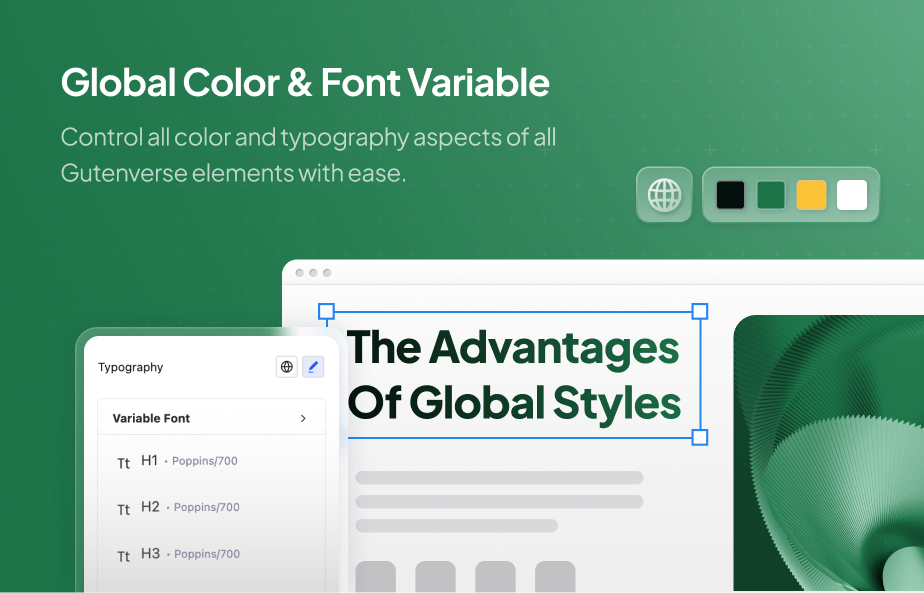Click the Tt icon next to H3
The height and width of the screenshot is (593, 924).
point(123,556)
